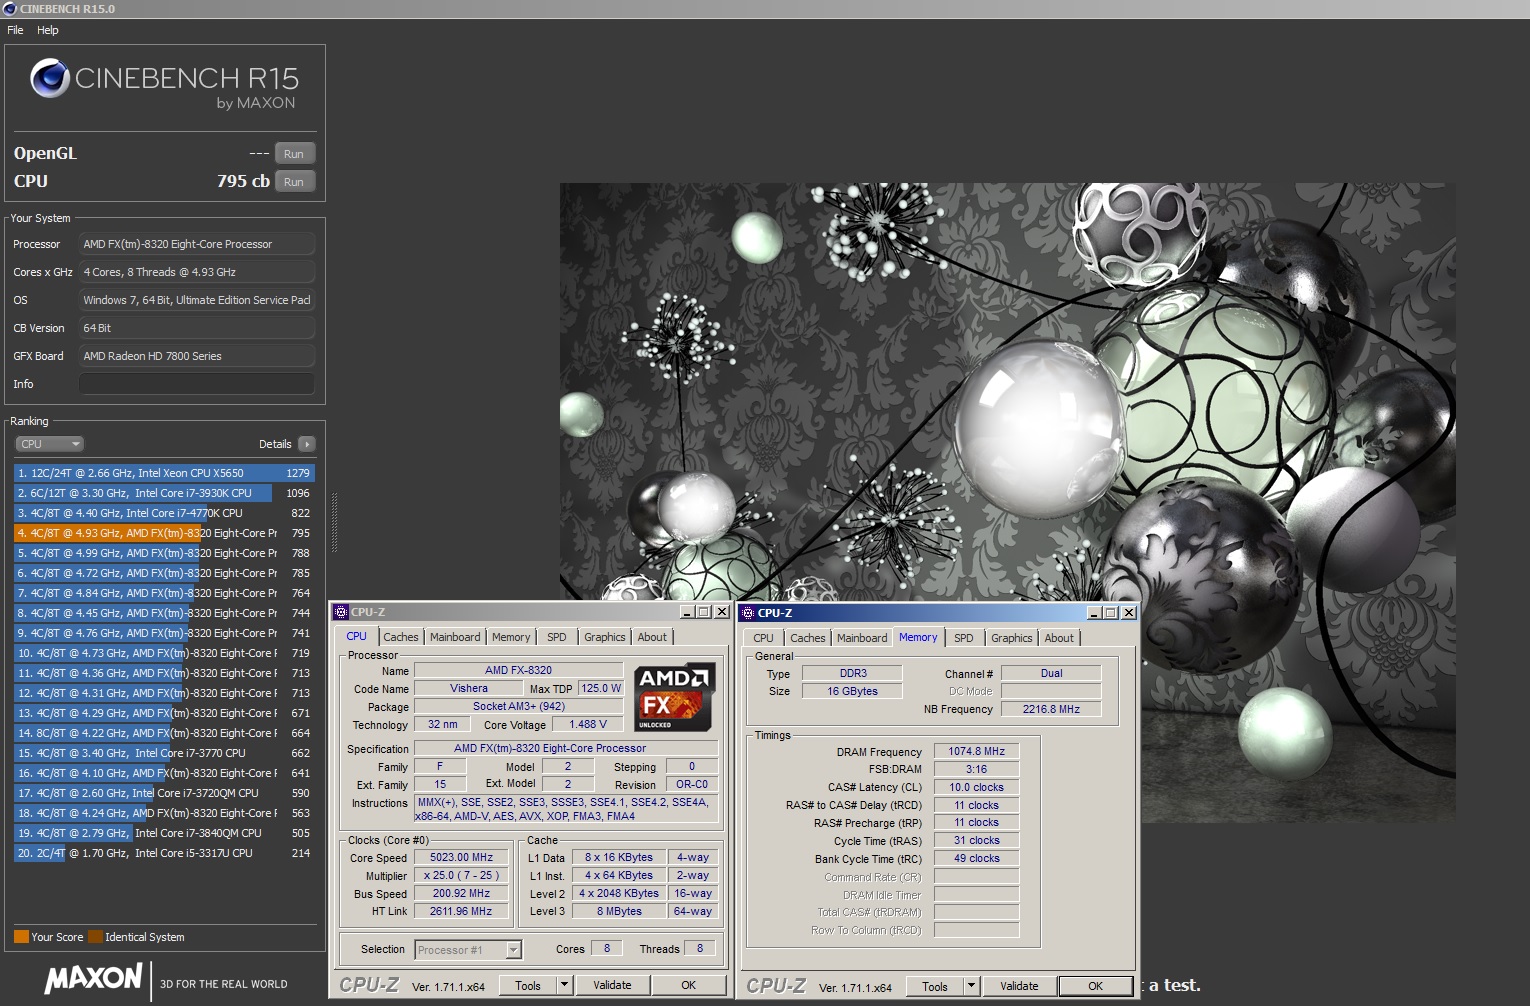Click the Core Voltage value 1.488 V
This screenshot has width=1530, height=1006.
click(588, 725)
